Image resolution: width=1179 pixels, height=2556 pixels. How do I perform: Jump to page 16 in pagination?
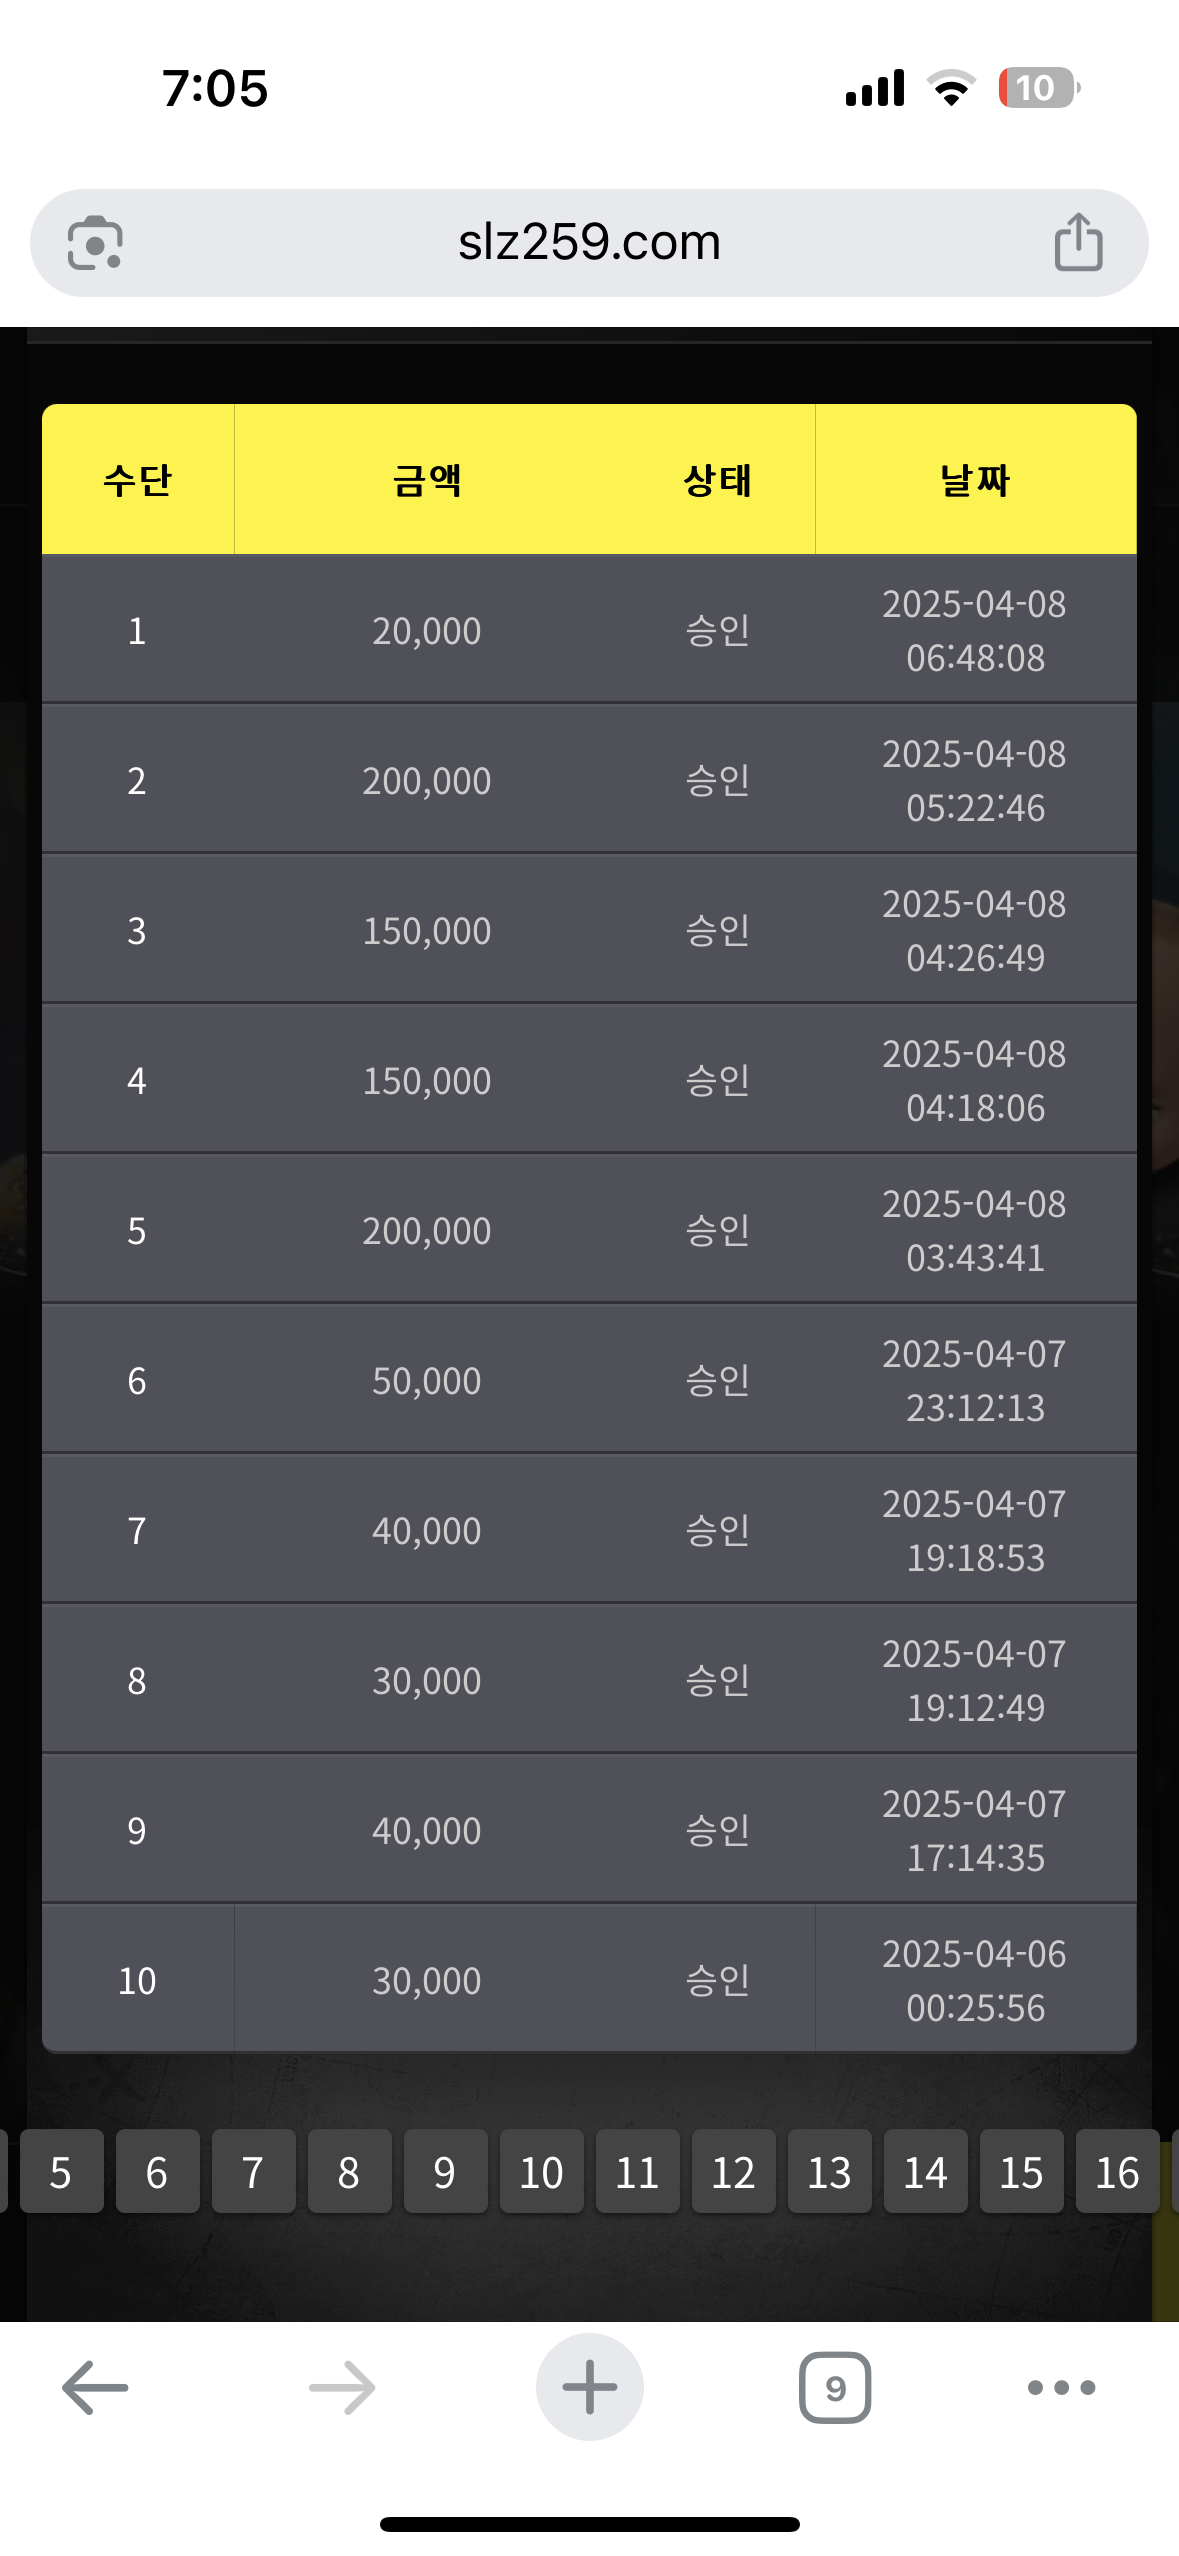[1117, 2172]
